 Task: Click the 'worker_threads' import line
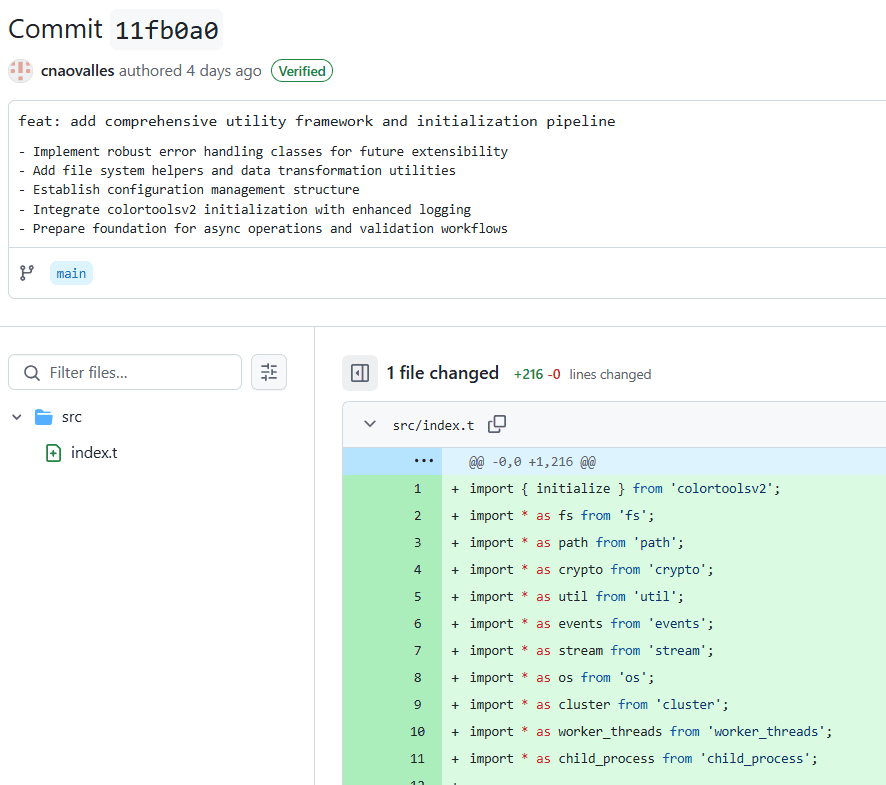point(651,732)
